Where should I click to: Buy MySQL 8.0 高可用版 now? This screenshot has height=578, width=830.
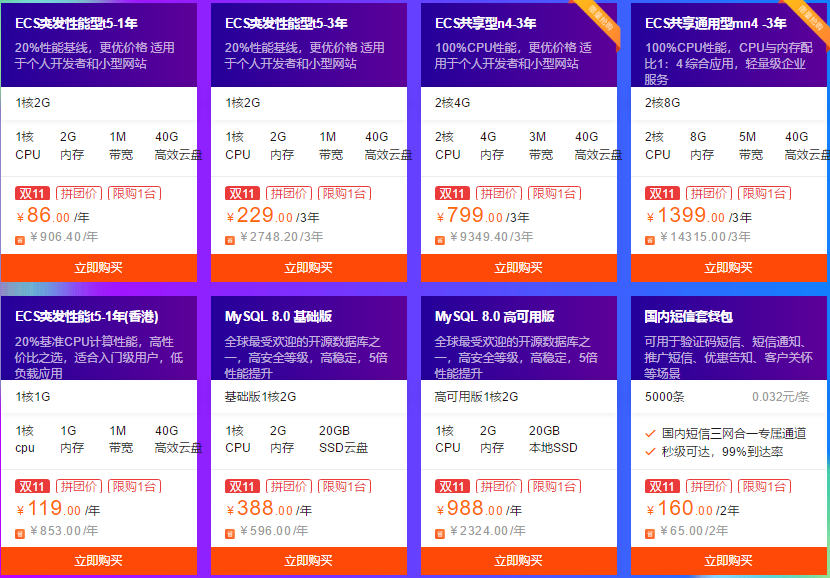pos(519,561)
